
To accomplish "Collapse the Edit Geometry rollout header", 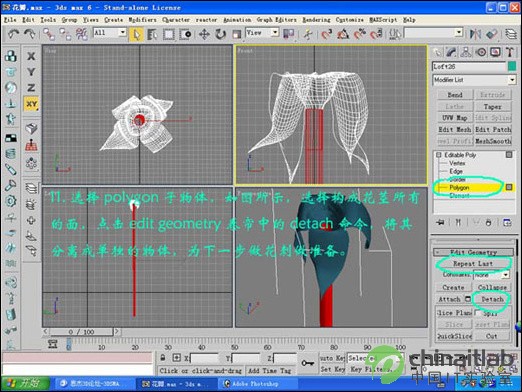I will point(473,252).
